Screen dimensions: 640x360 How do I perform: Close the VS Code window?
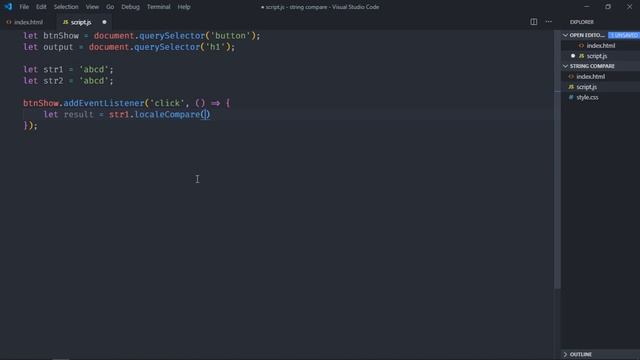click(629, 7)
